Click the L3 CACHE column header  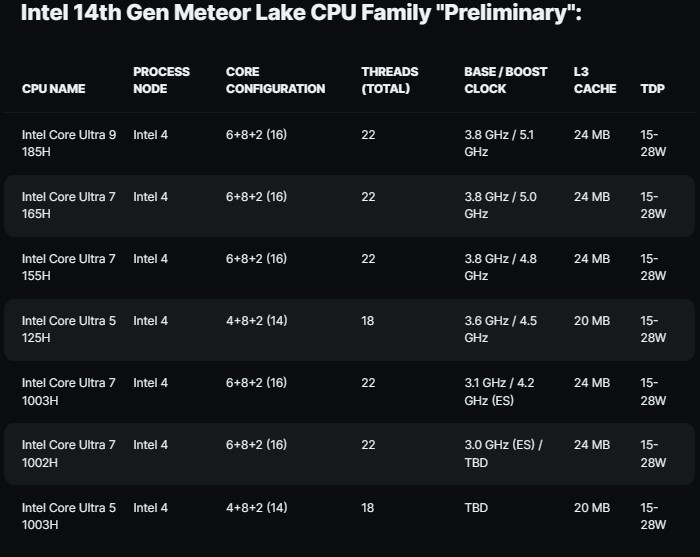[595, 80]
